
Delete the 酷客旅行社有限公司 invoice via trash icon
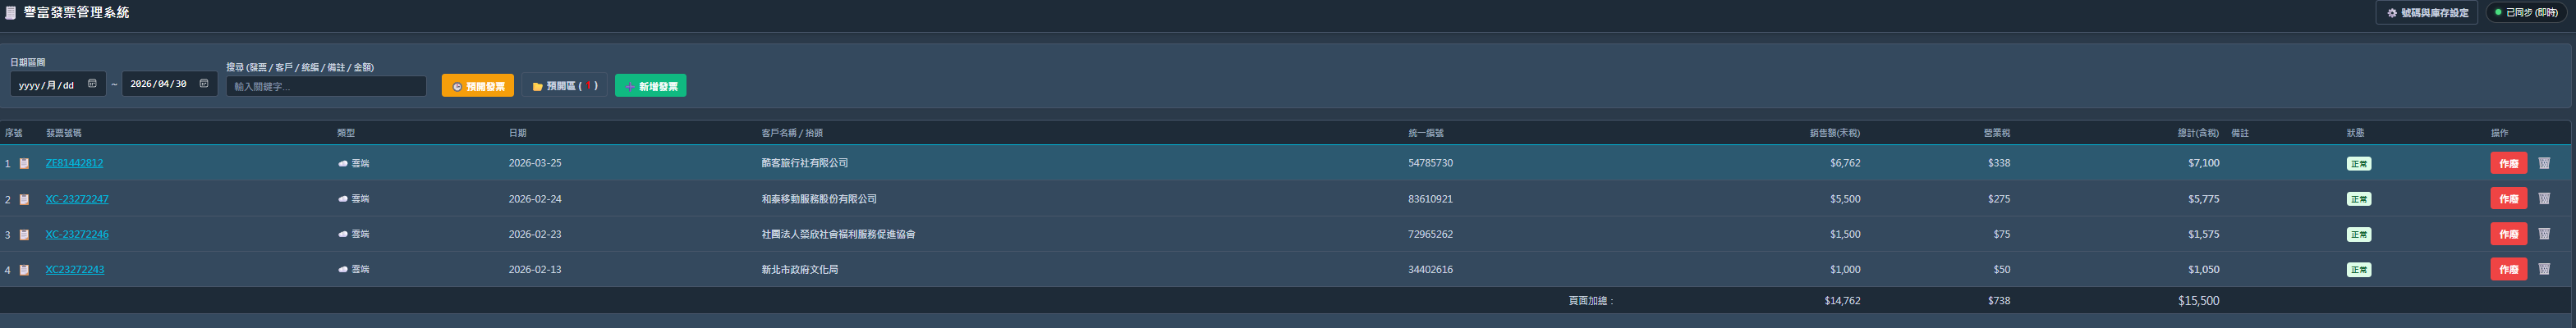[x=2544, y=163]
